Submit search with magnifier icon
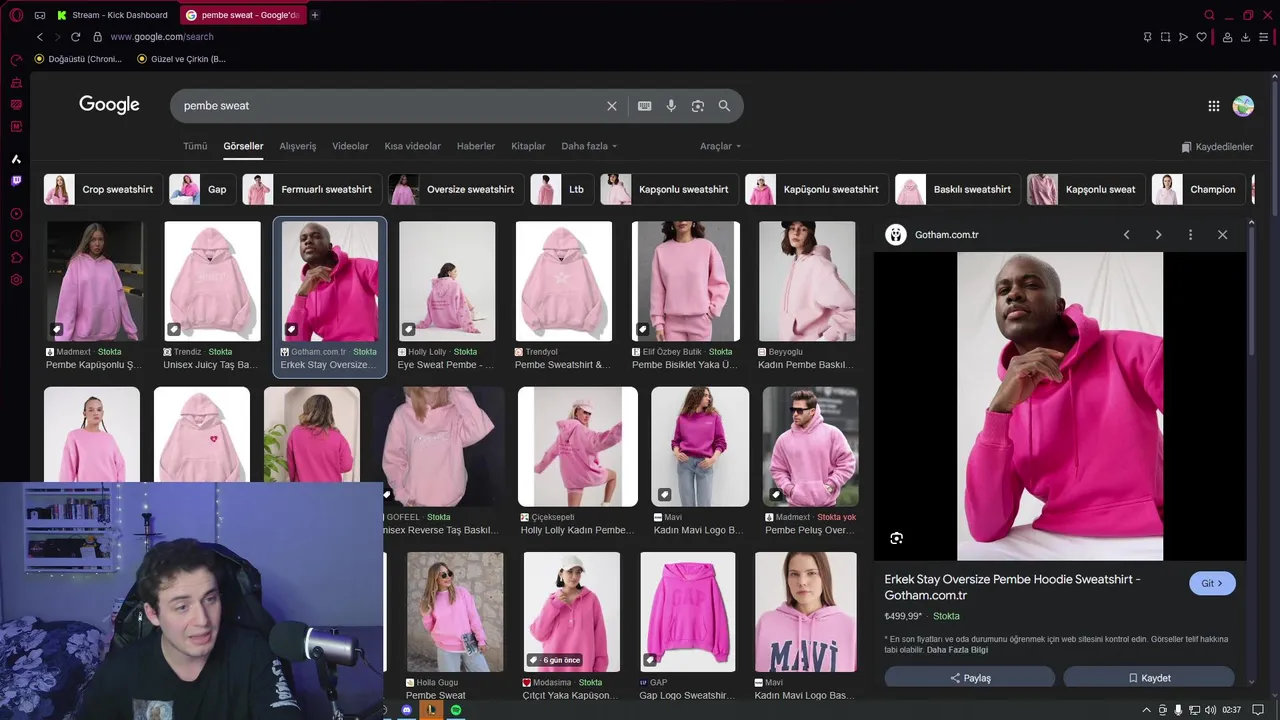 [724, 106]
